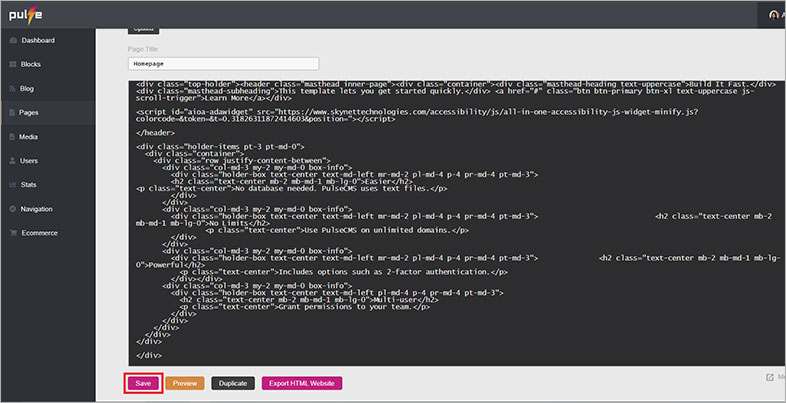Image resolution: width=786 pixels, height=403 pixels.
Task: Click the Dashboard gauge icon
Action: coord(11,41)
